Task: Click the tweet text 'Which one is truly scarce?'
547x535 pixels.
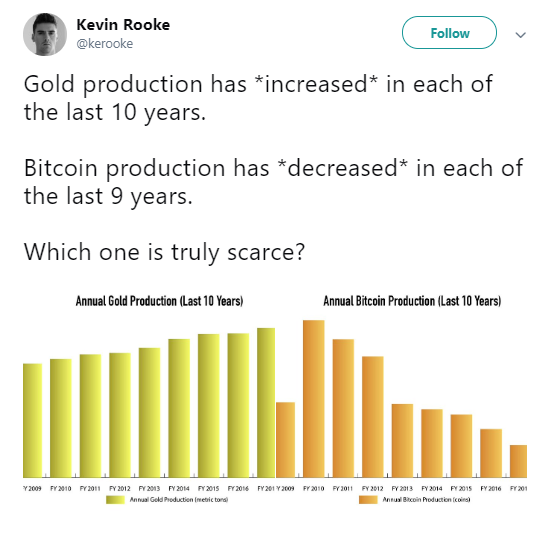Action: point(164,252)
